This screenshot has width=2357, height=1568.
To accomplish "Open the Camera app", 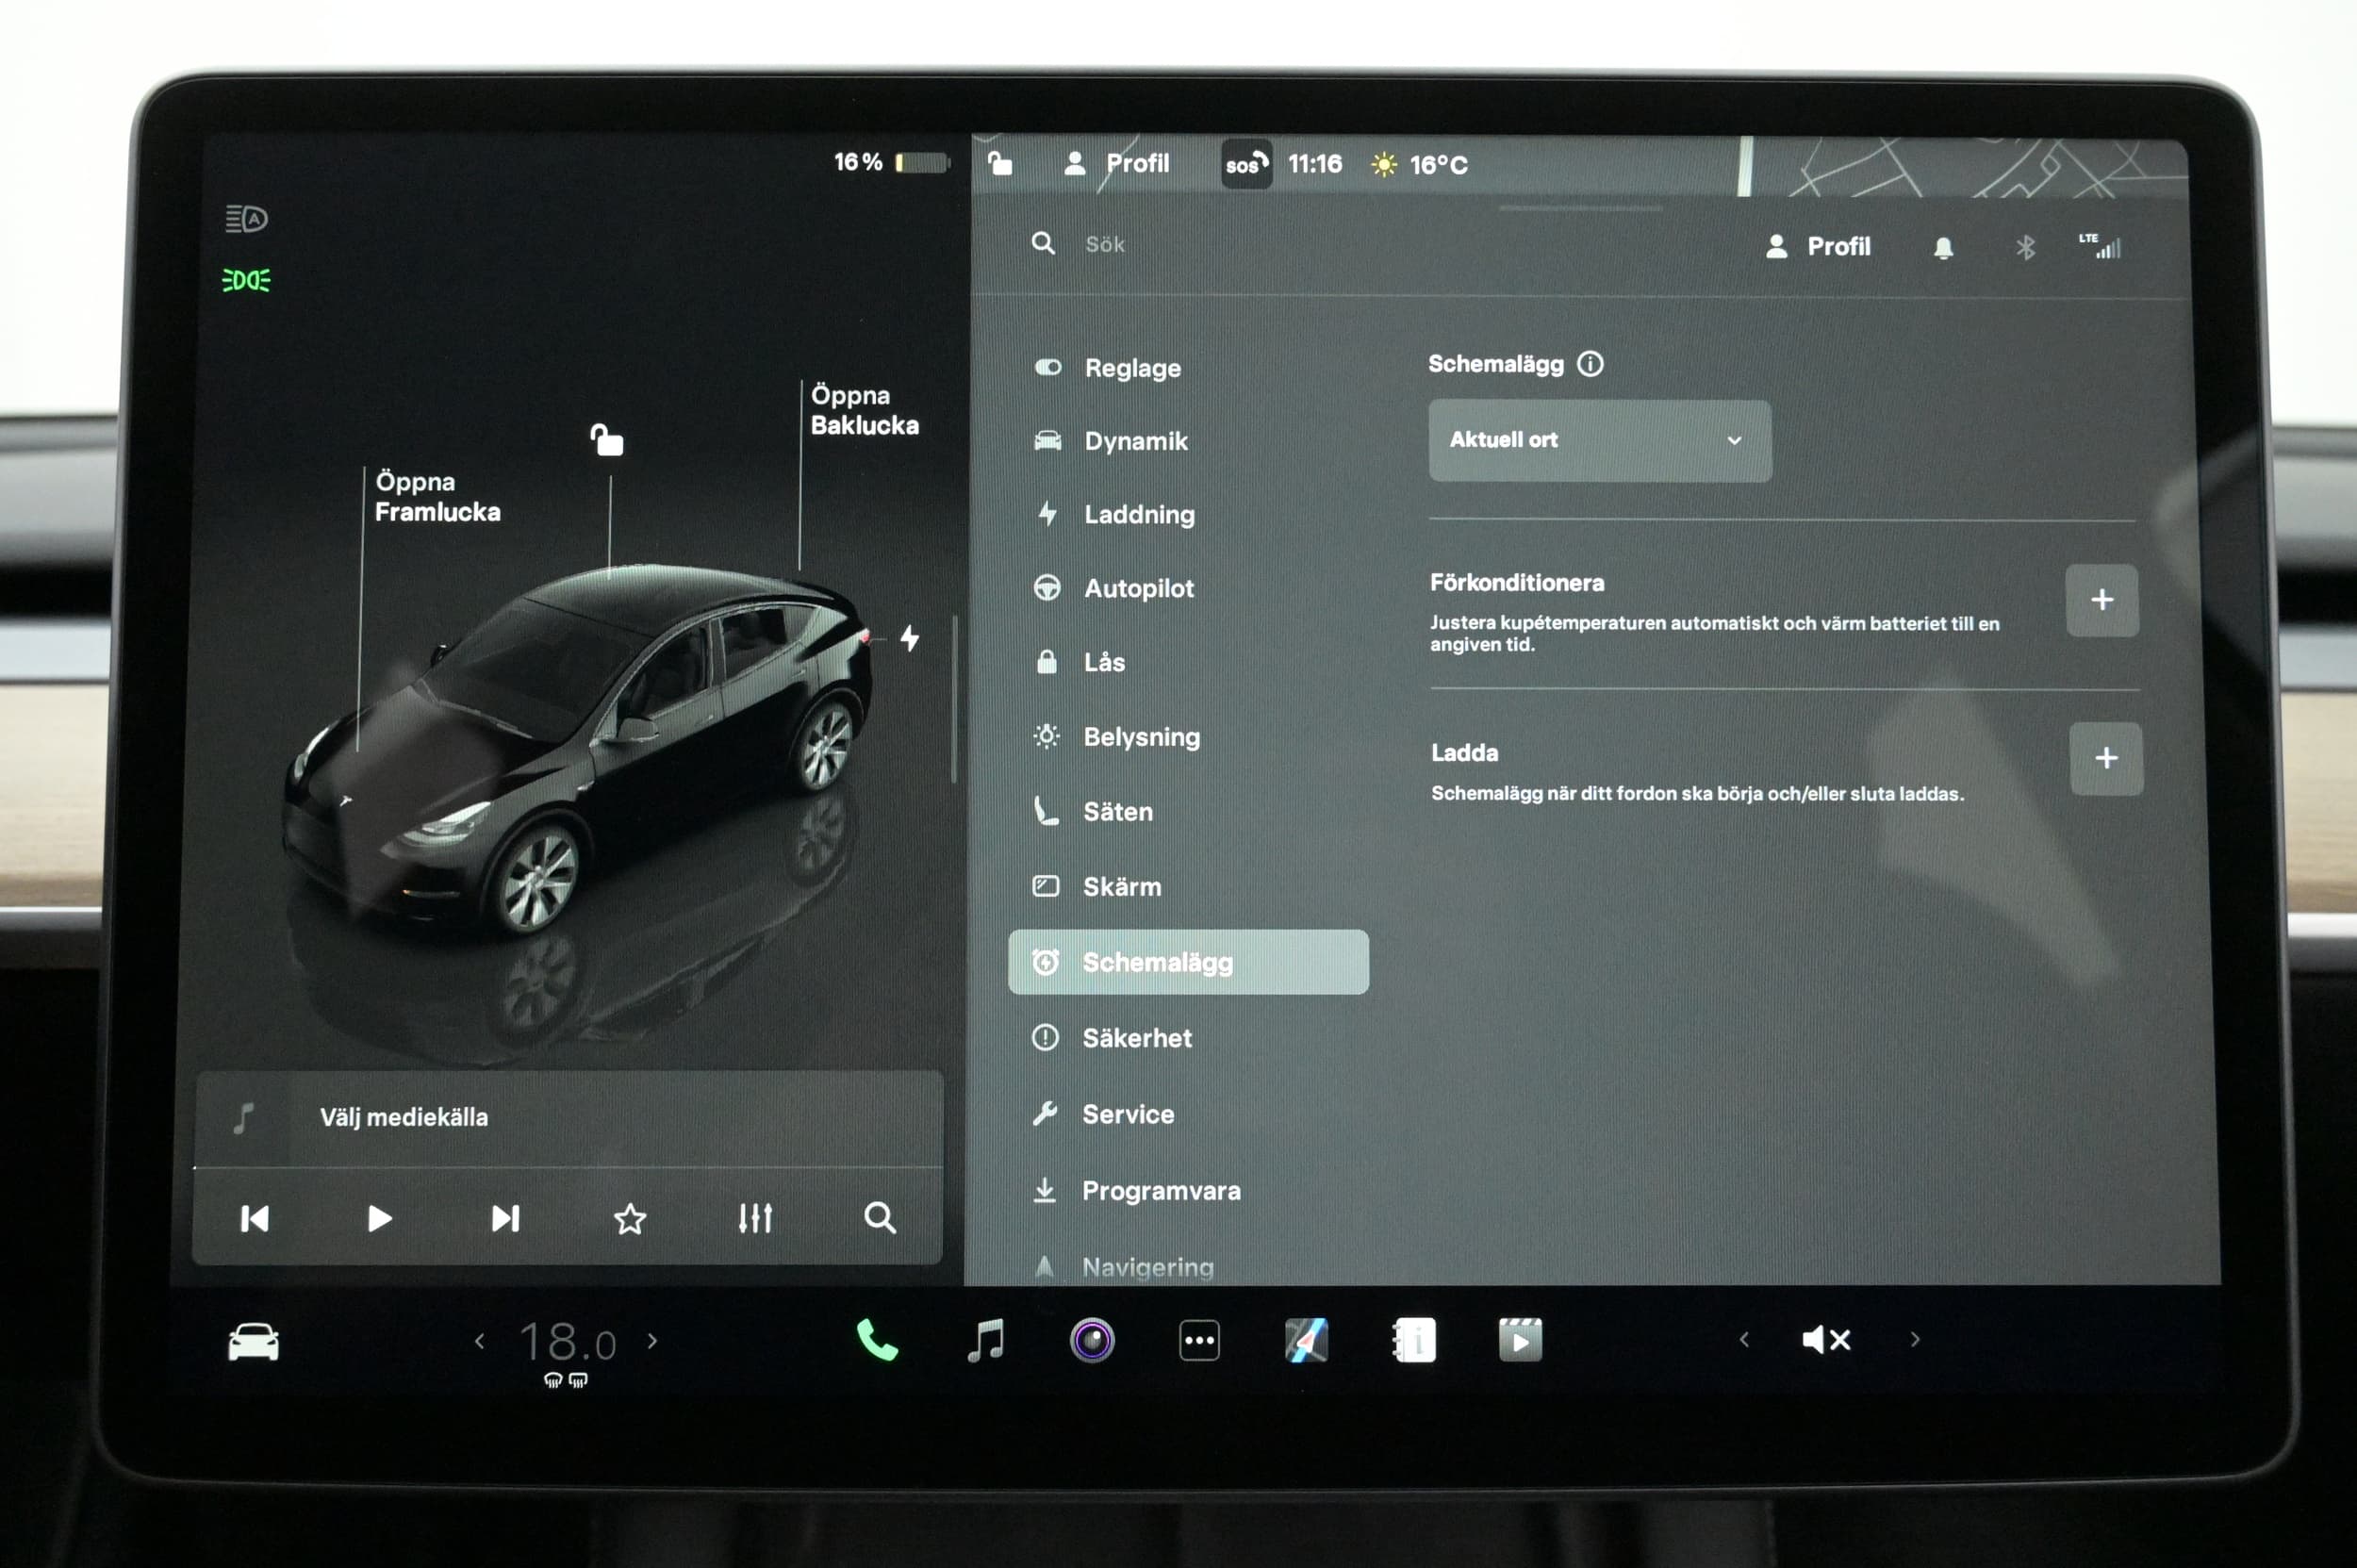I will click(1092, 1340).
